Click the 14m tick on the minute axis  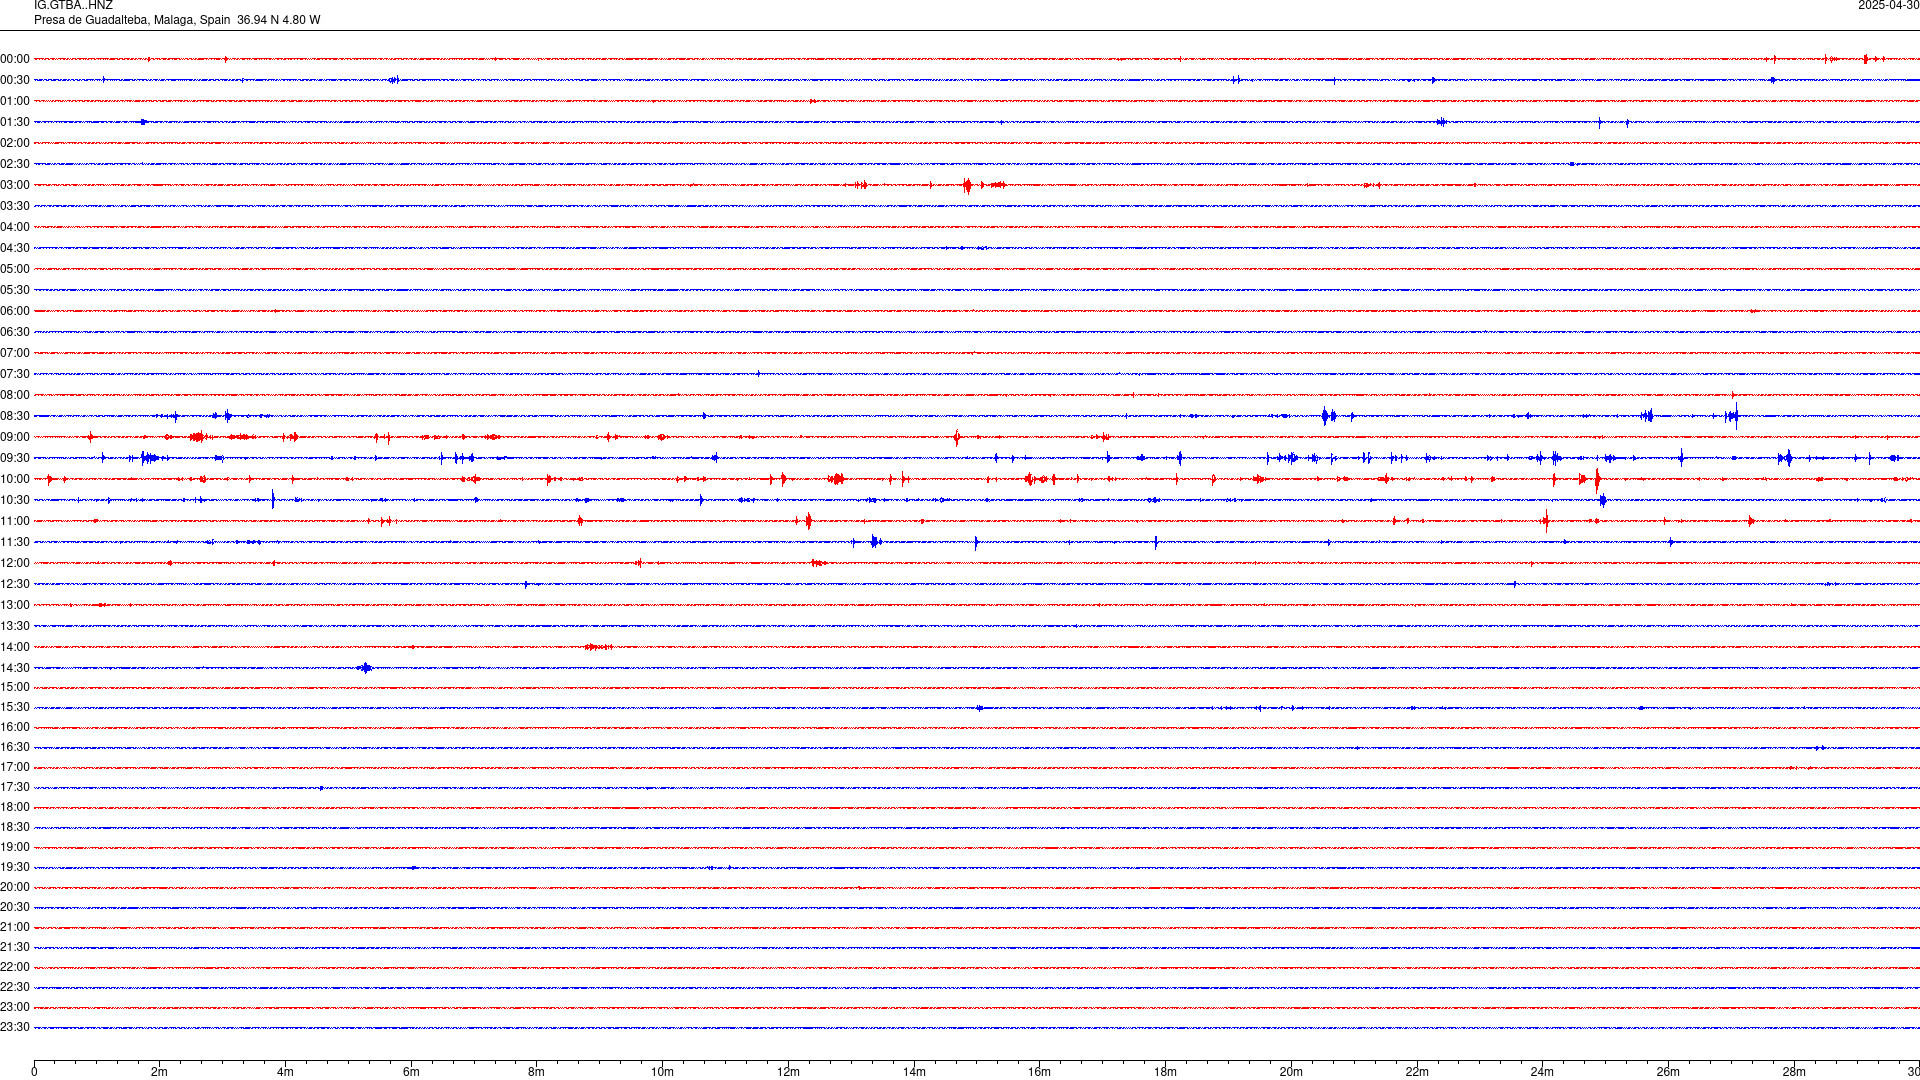(914, 1072)
